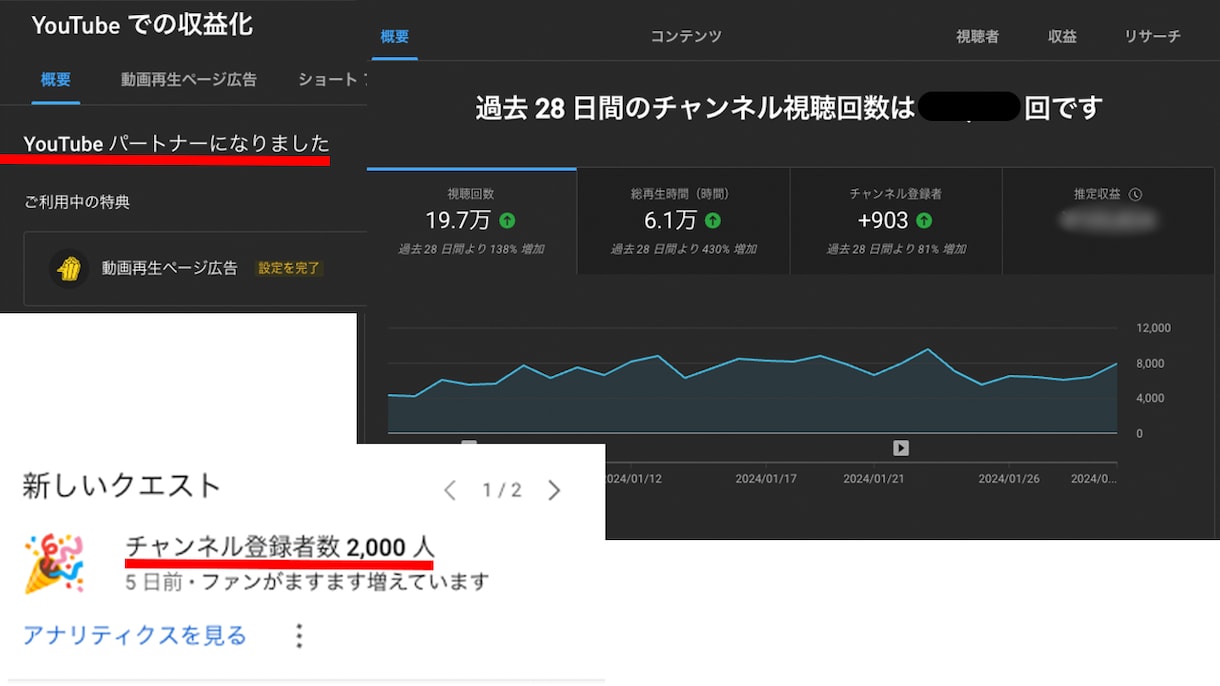This screenshot has height=686, width=1220.
Task: Select the 視聴回数 19.7万 metric card
Action: 471,221
